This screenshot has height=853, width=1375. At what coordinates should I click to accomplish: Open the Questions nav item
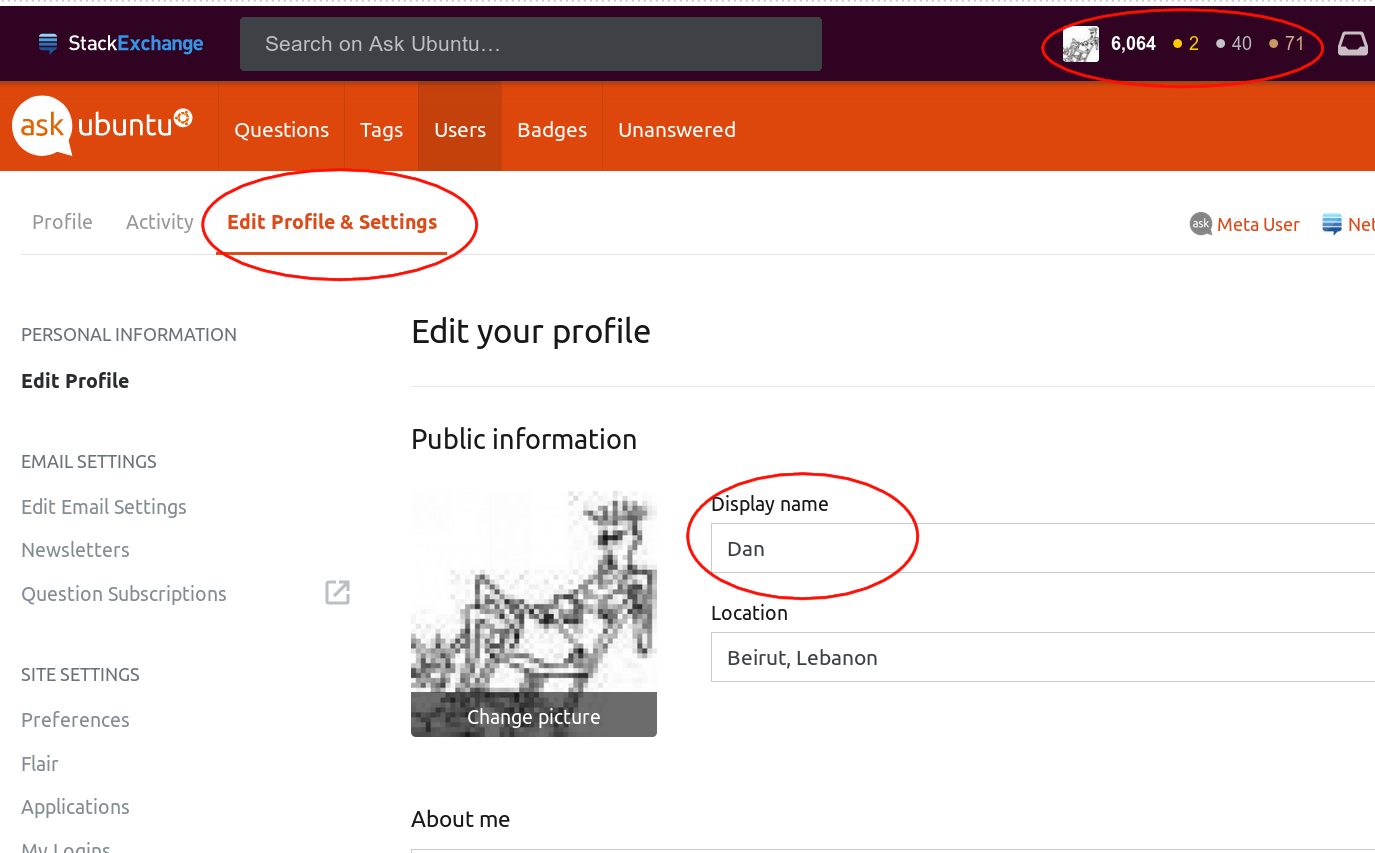tap(282, 130)
